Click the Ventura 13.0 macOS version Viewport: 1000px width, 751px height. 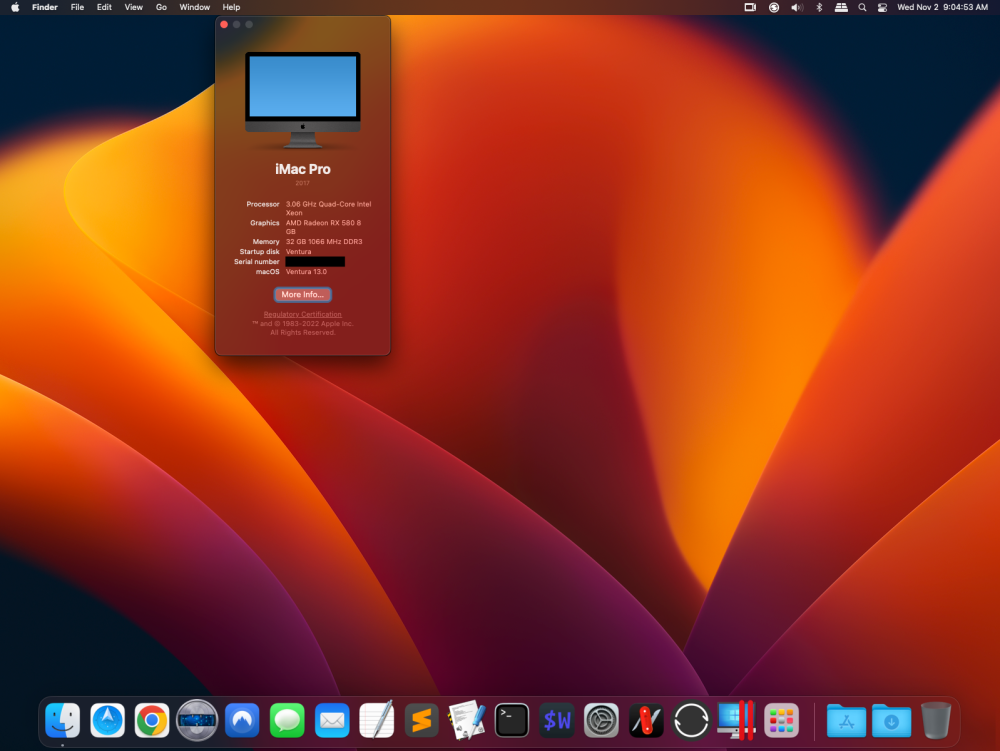click(306, 272)
